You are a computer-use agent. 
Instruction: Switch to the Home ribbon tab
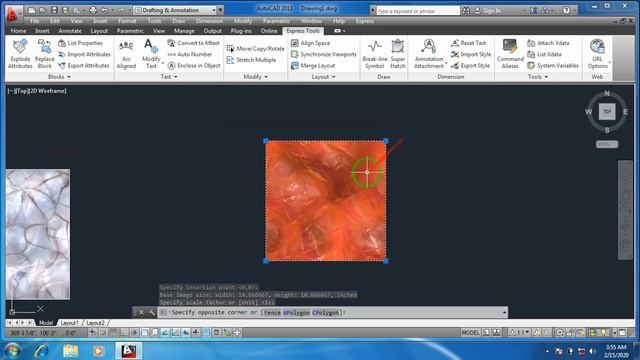click(18, 31)
